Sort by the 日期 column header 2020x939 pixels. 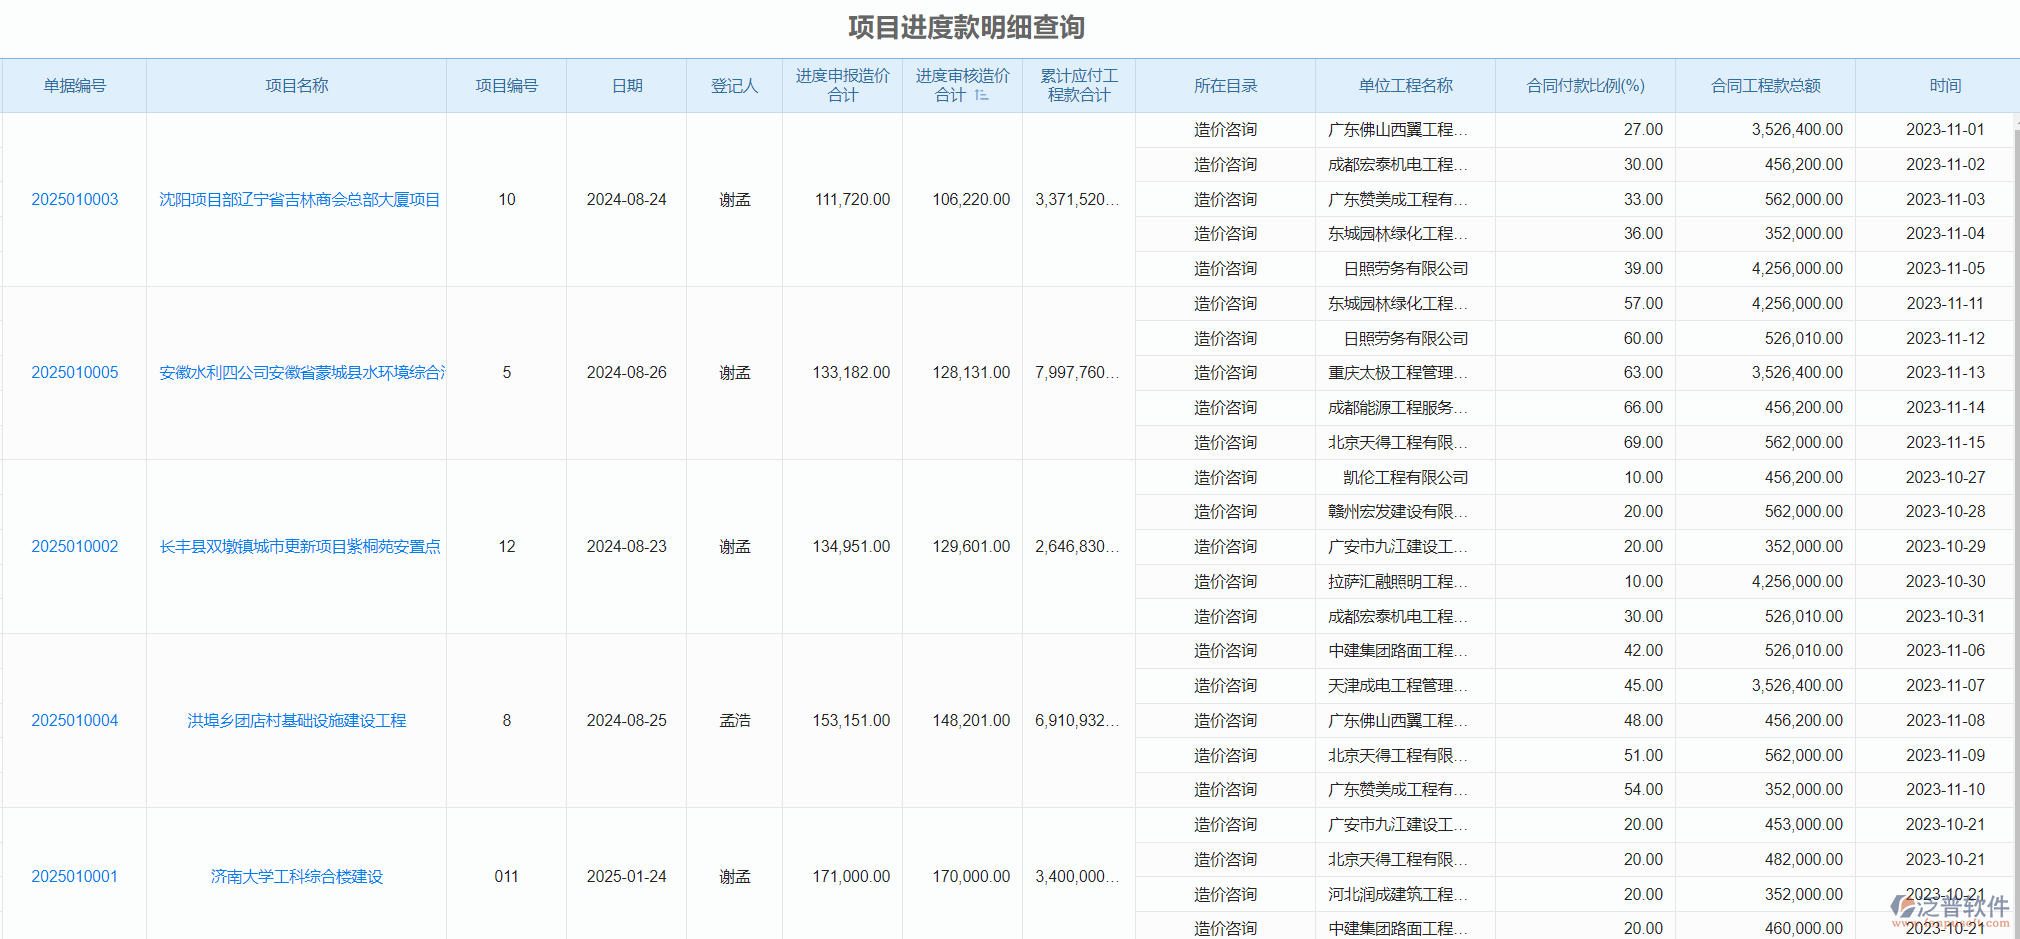pyautogui.click(x=627, y=86)
